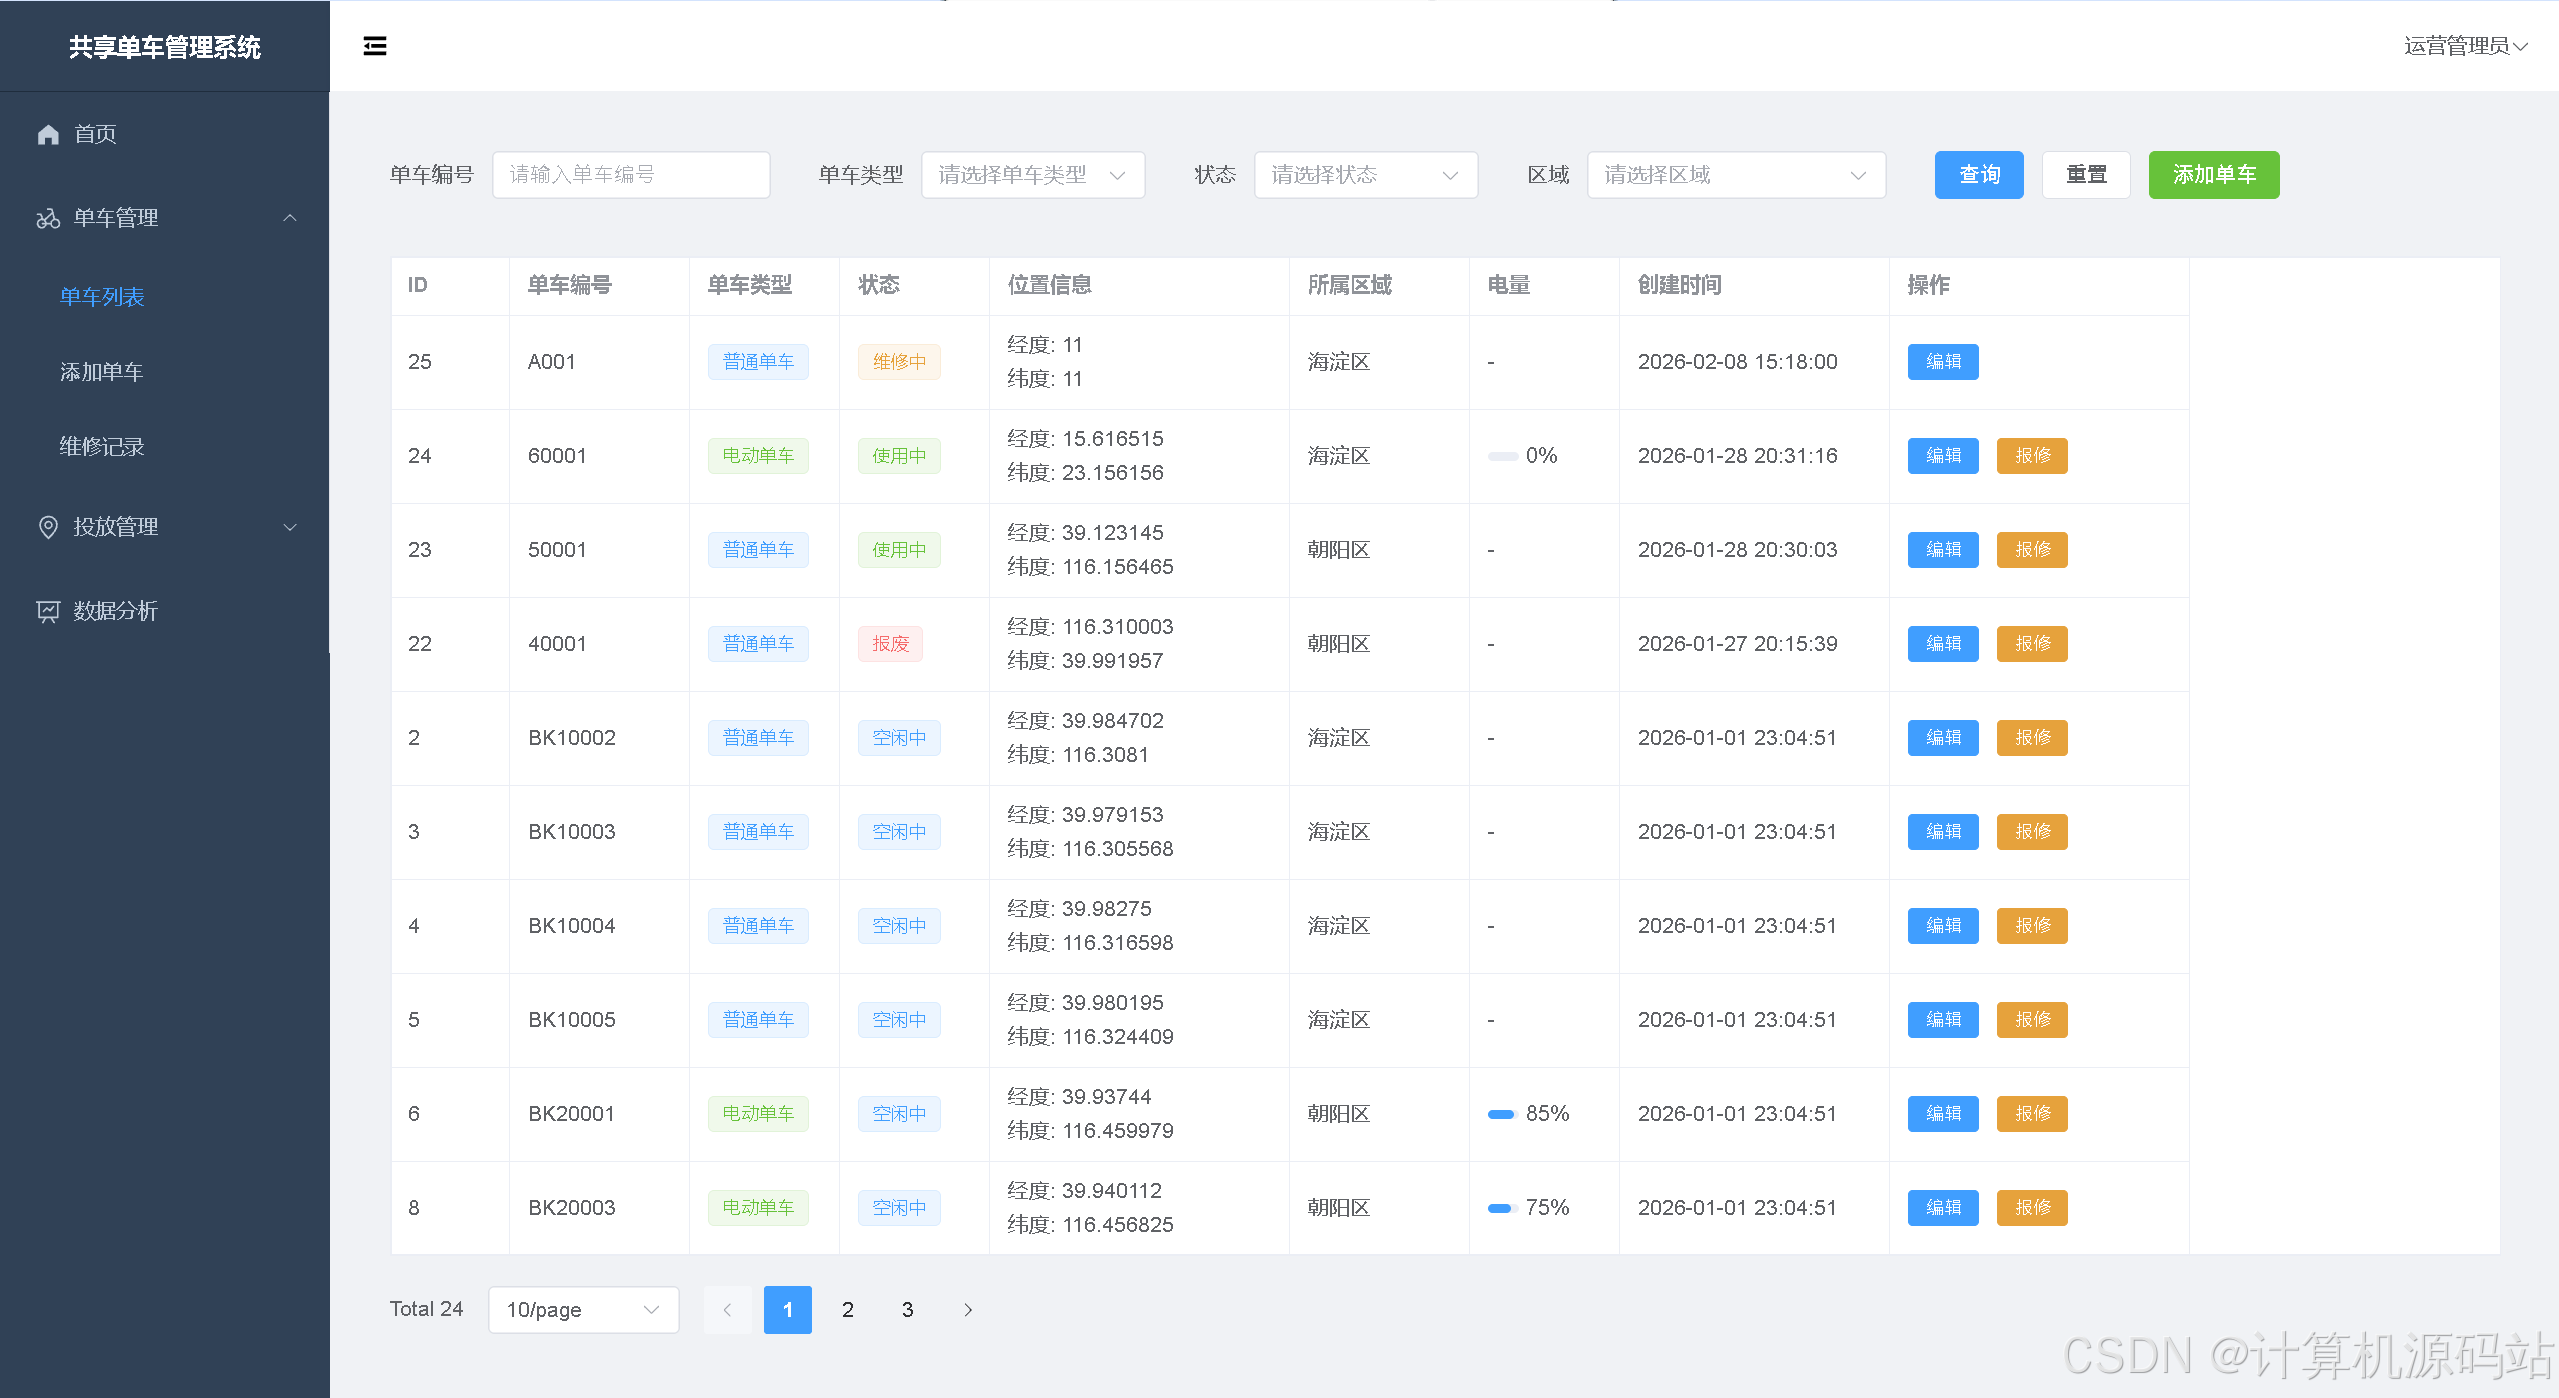This screenshot has width=2559, height=1398.
Task: Open 维修记录 in sidebar
Action: pyautogui.click(x=102, y=447)
